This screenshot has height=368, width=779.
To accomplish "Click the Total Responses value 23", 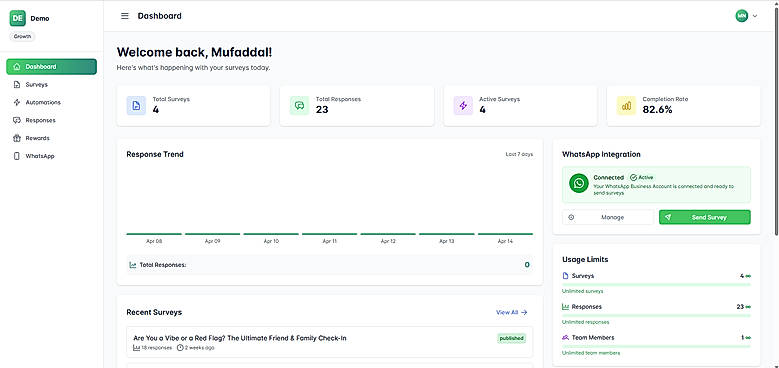I will point(322,110).
